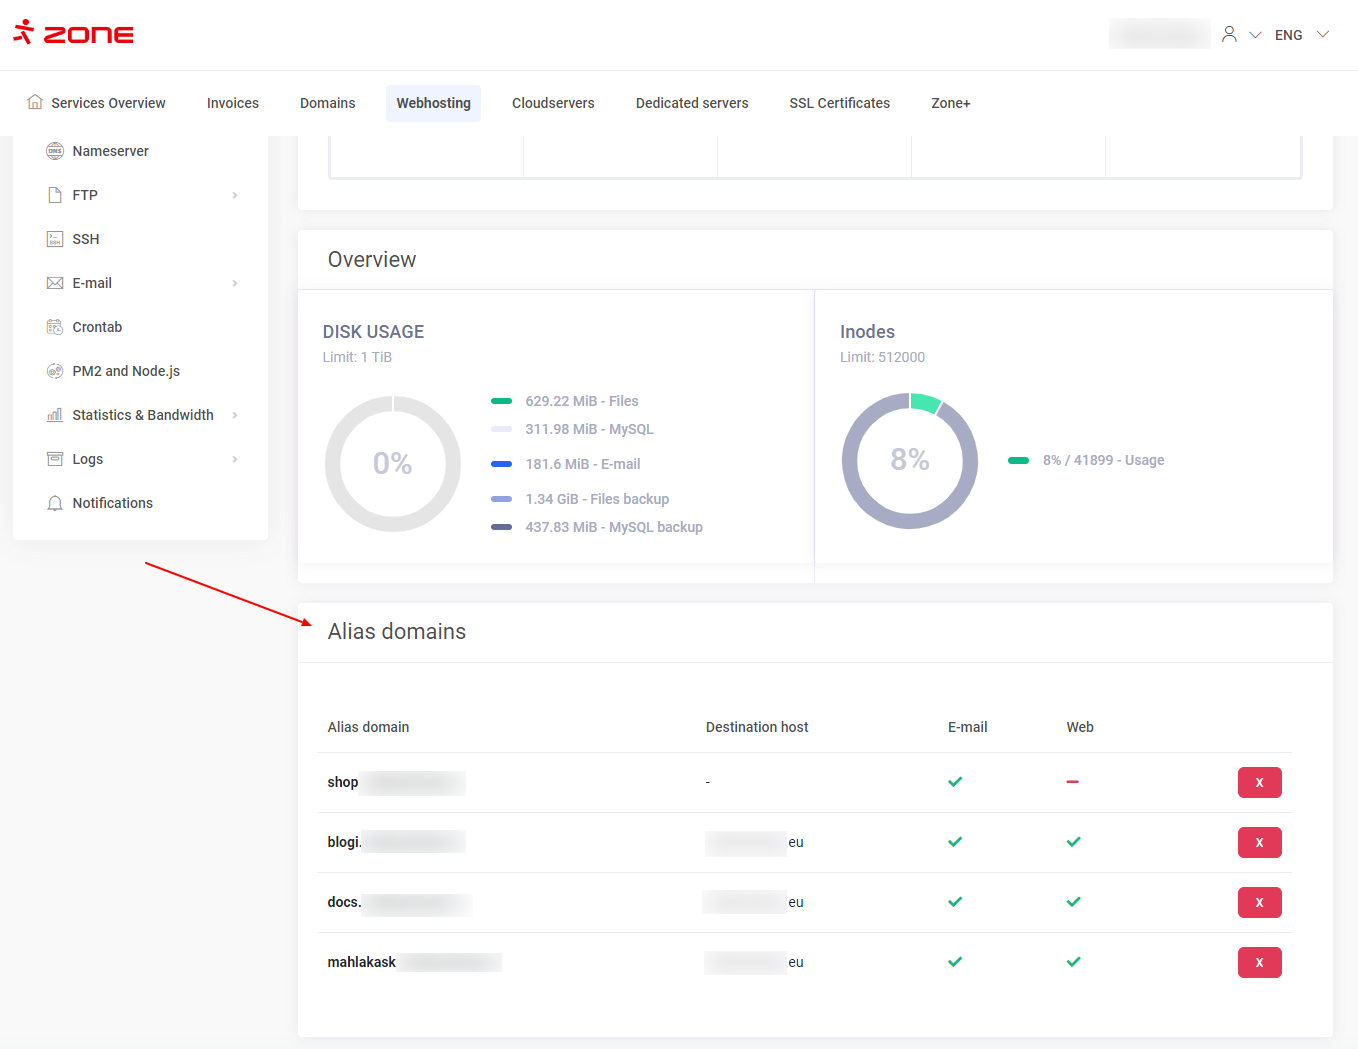Image resolution: width=1358 pixels, height=1049 pixels.
Task: Click the Inodes 8% donut chart
Action: (909, 460)
